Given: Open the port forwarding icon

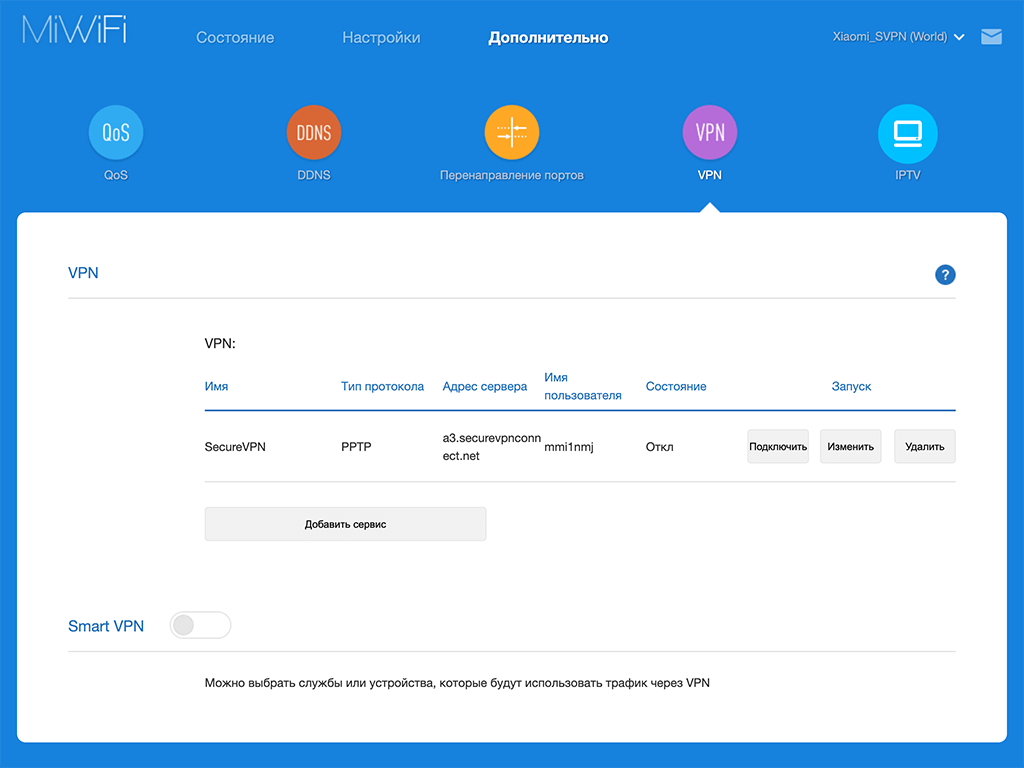Looking at the screenshot, I should [512, 133].
